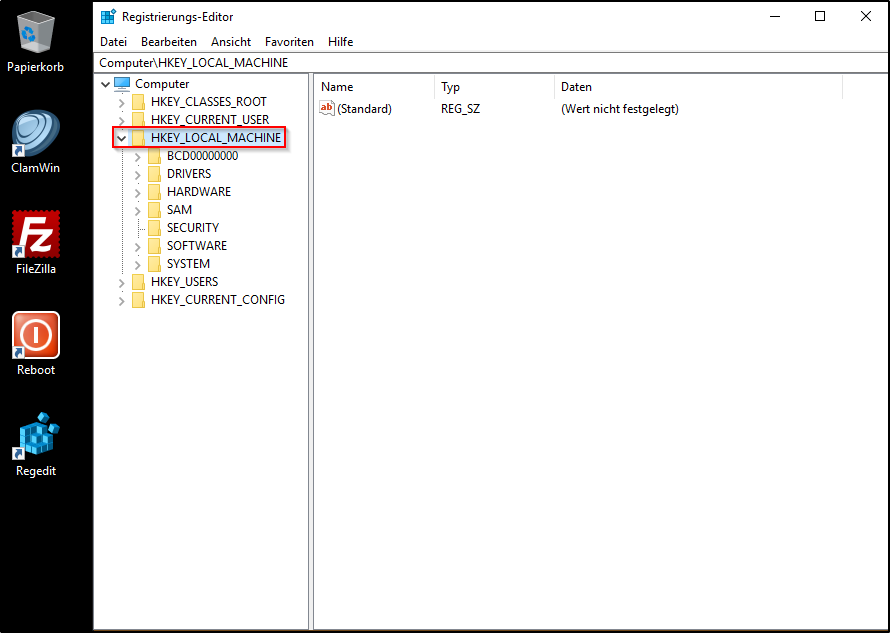Select the DRIVERS label
The height and width of the screenshot is (633, 890).
[x=189, y=174]
